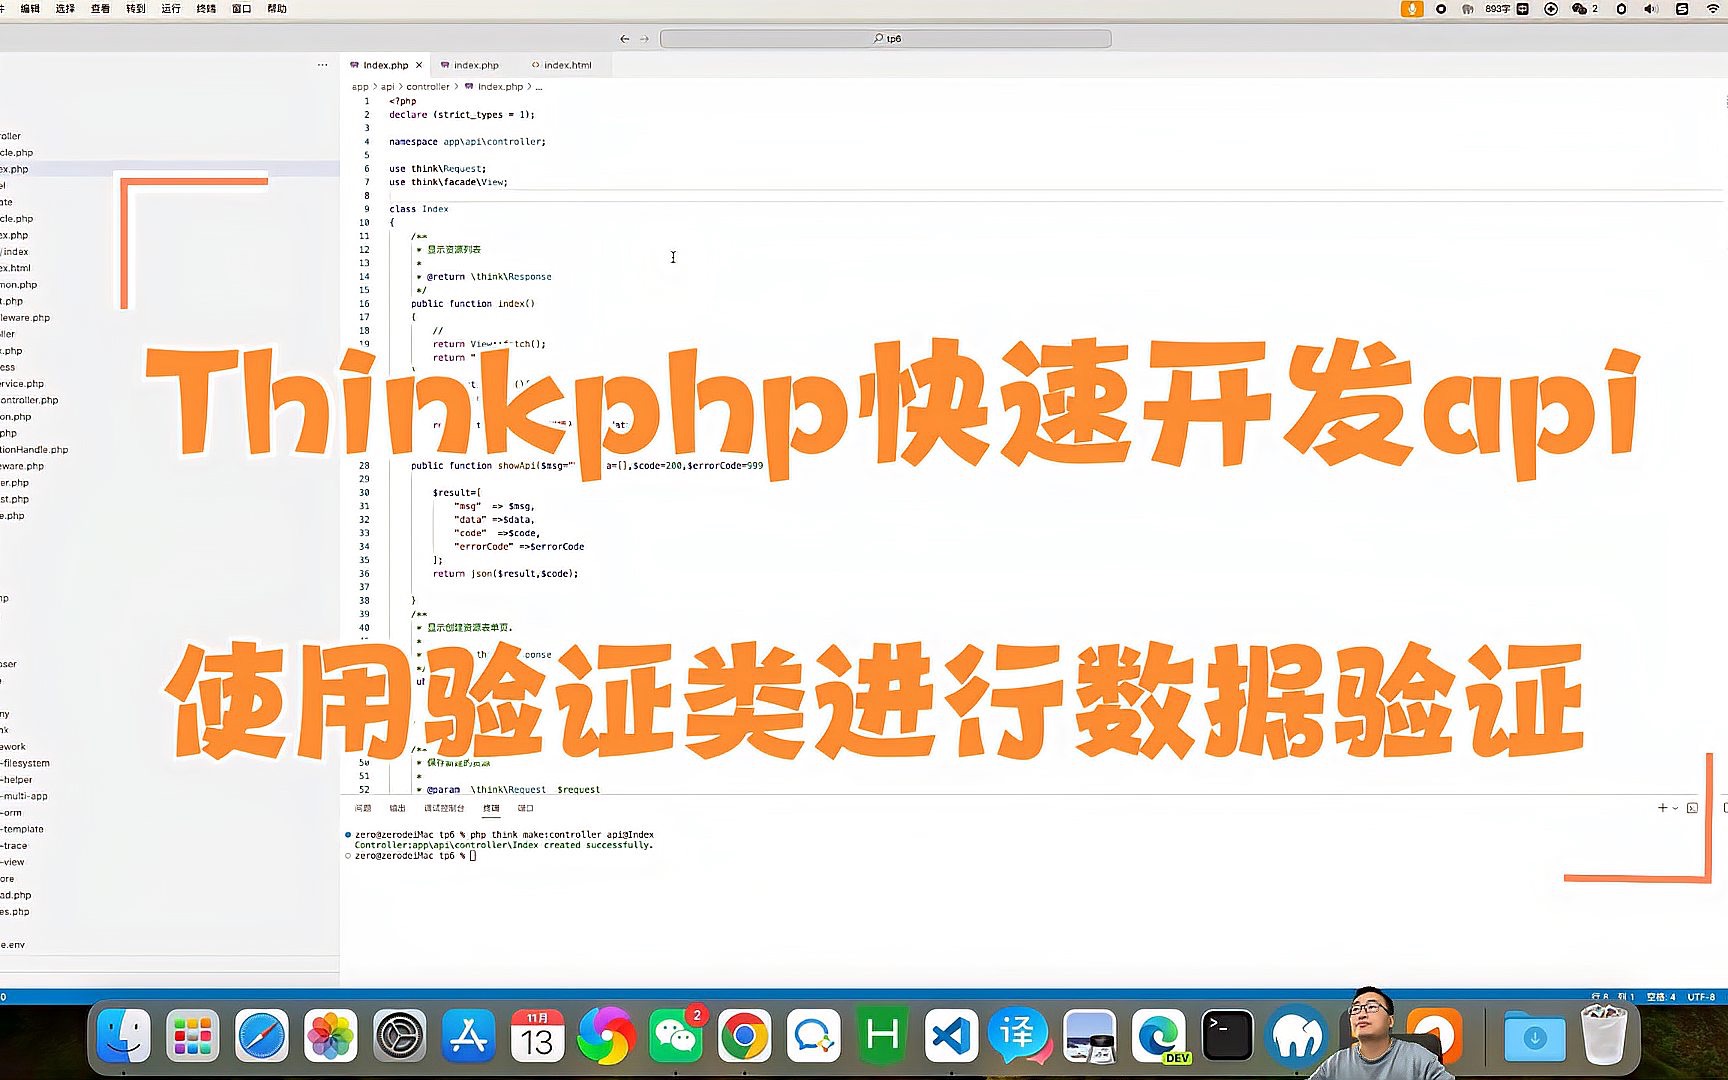Click the app breadcrumb segment
1728x1080 pixels.
pyautogui.click(x=360, y=87)
